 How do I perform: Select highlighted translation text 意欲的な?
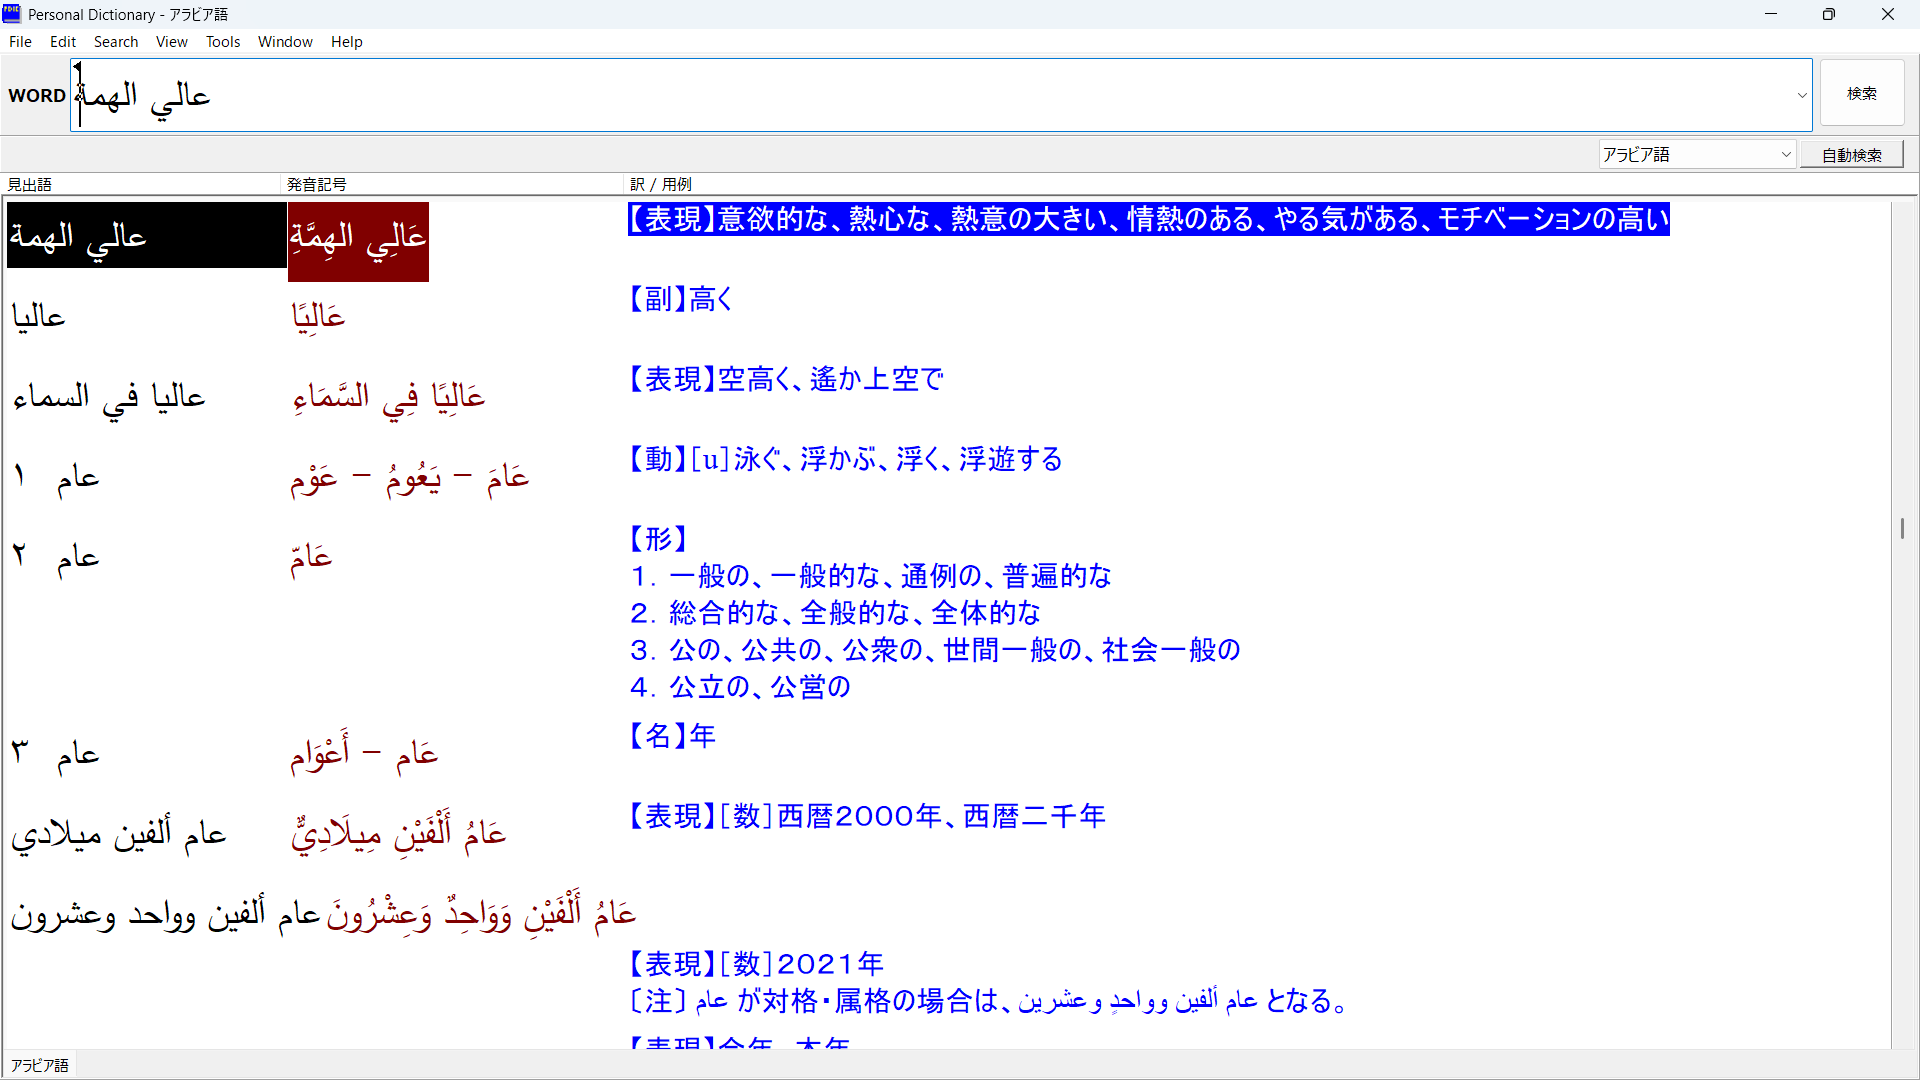coord(773,220)
